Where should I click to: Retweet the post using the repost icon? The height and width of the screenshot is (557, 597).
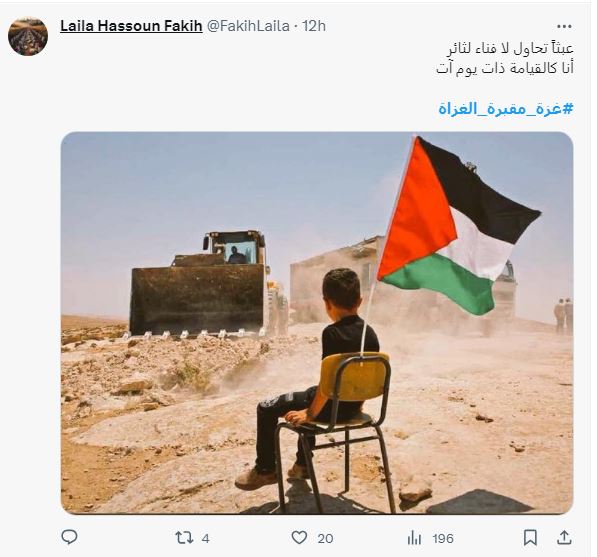coord(184,538)
